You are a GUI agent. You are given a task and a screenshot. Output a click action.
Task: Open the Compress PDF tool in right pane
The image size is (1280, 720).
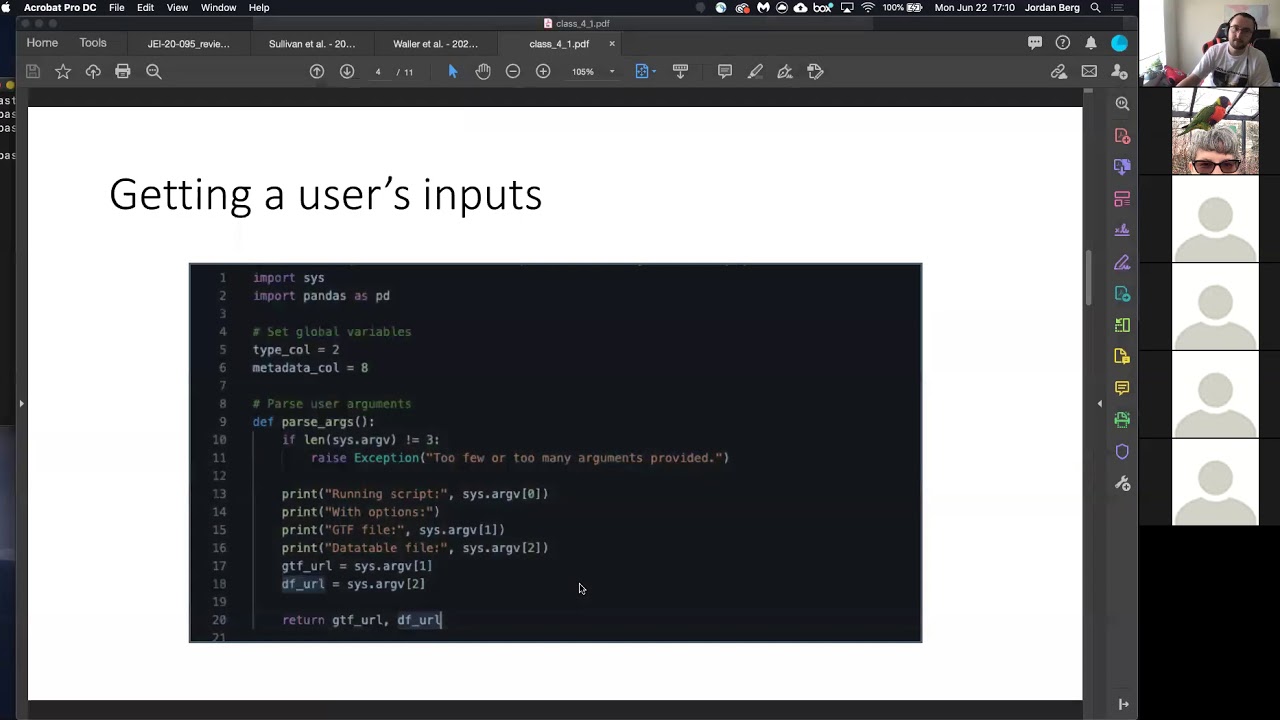click(1122, 325)
